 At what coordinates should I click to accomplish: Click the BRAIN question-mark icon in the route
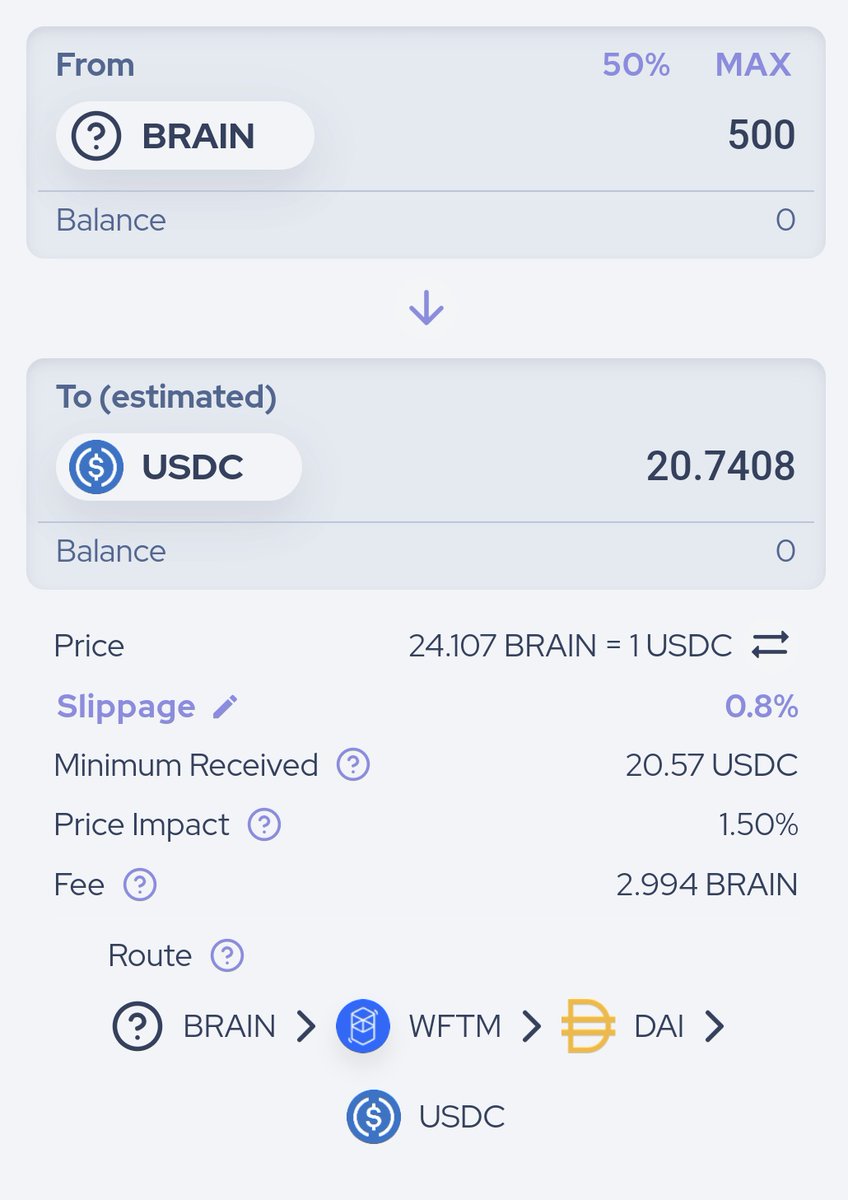click(137, 1026)
